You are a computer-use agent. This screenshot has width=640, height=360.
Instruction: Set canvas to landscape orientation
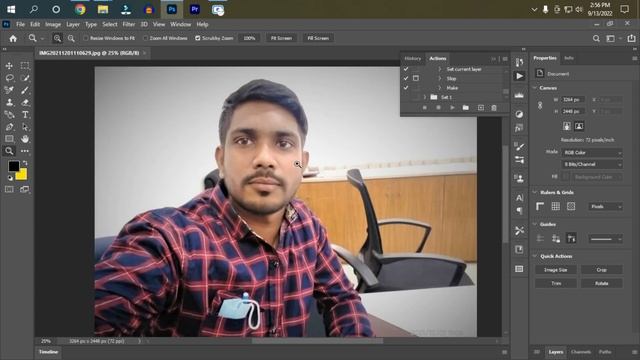click(x=579, y=126)
